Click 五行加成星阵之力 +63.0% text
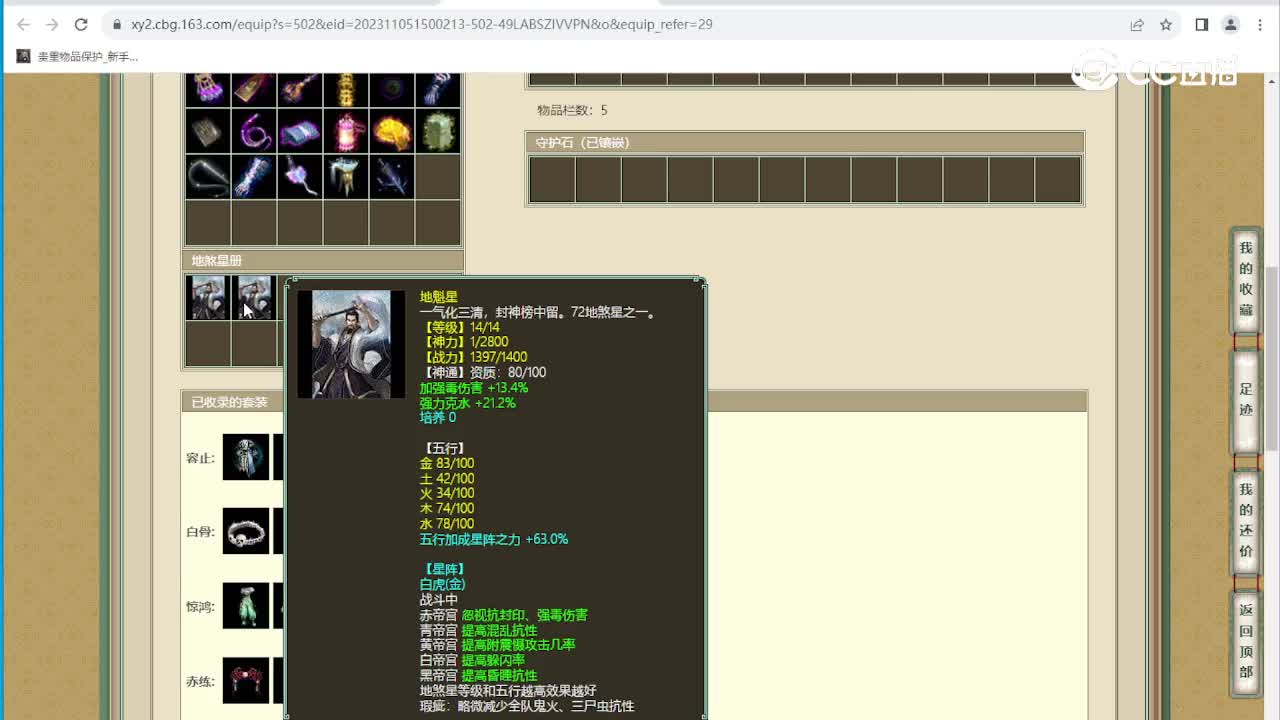 pos(494,539)
